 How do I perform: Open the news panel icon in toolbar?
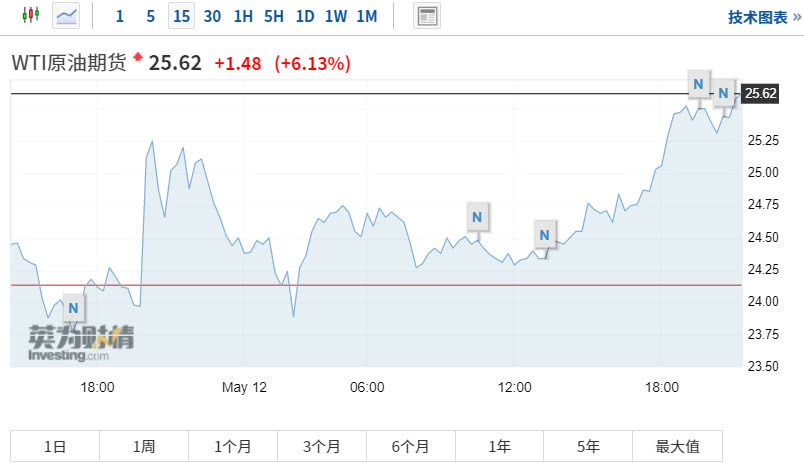(x=427, y=16)
